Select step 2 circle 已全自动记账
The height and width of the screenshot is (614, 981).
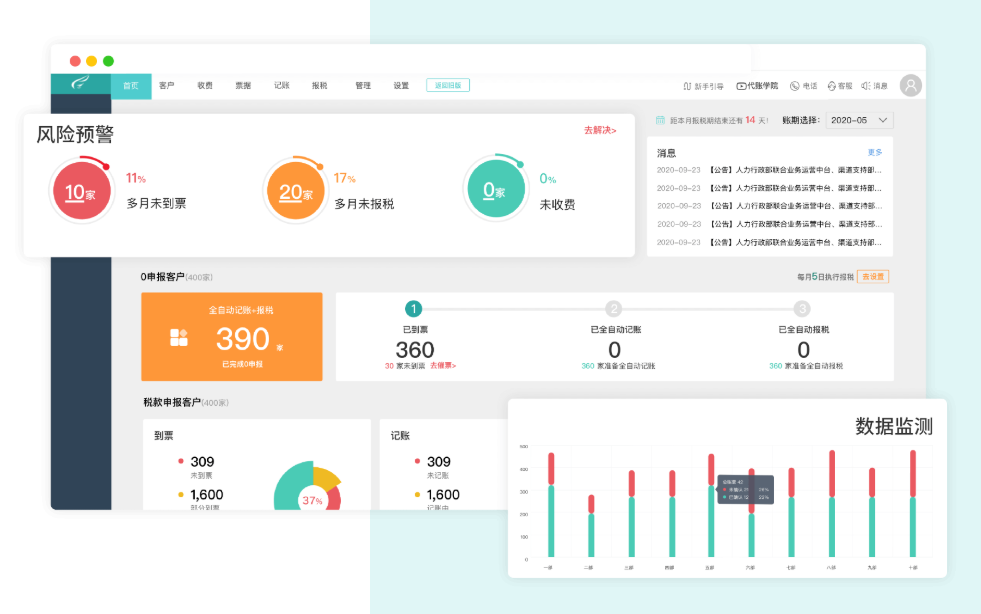(614, 309)
